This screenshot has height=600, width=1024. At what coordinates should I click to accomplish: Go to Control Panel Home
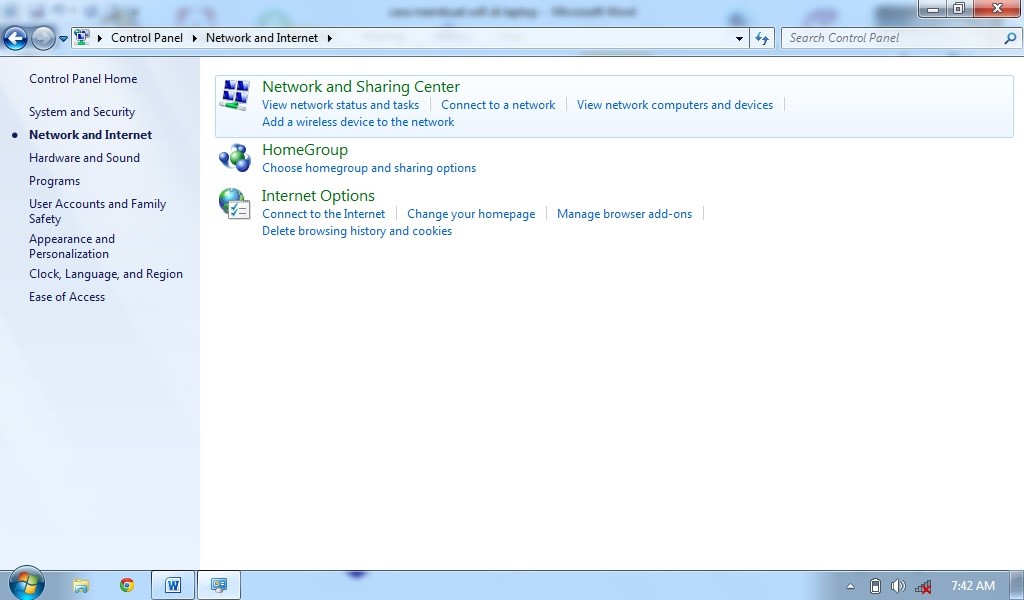(83, 79)
